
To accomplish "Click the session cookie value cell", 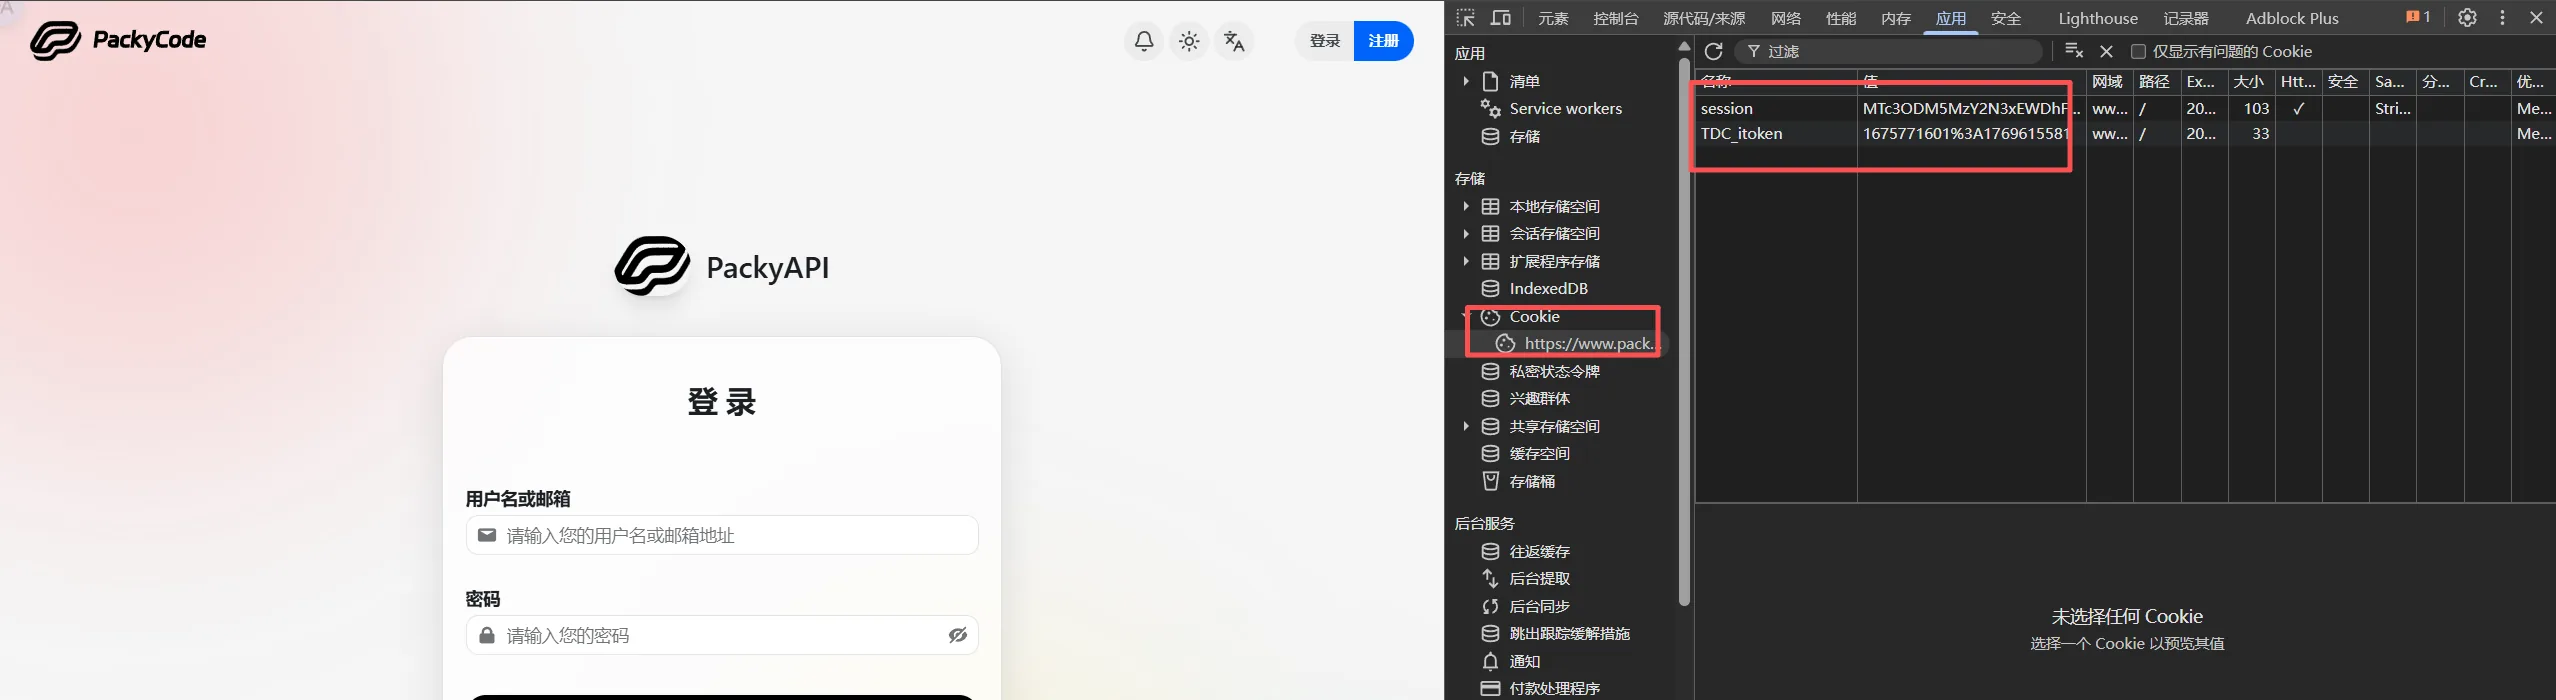I will [x=1971, y=108].
